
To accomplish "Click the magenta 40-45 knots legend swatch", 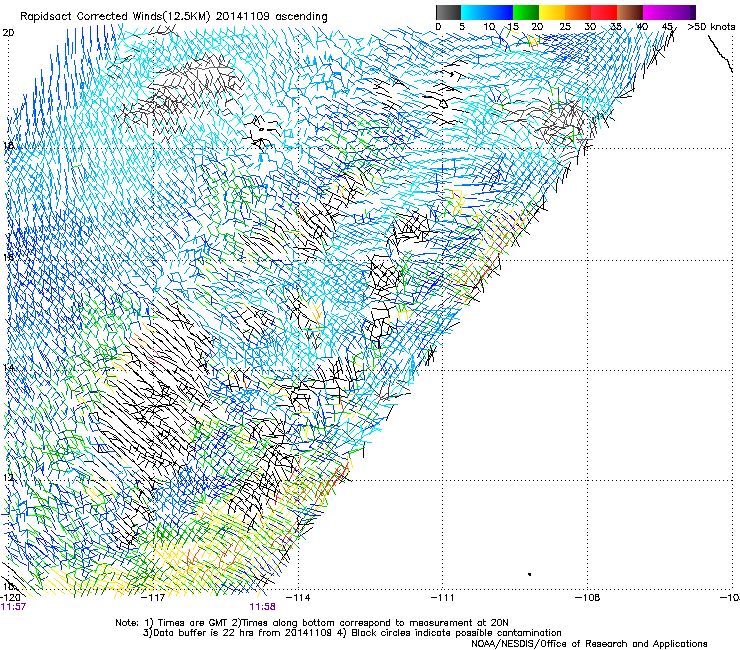I will (656, 12).
